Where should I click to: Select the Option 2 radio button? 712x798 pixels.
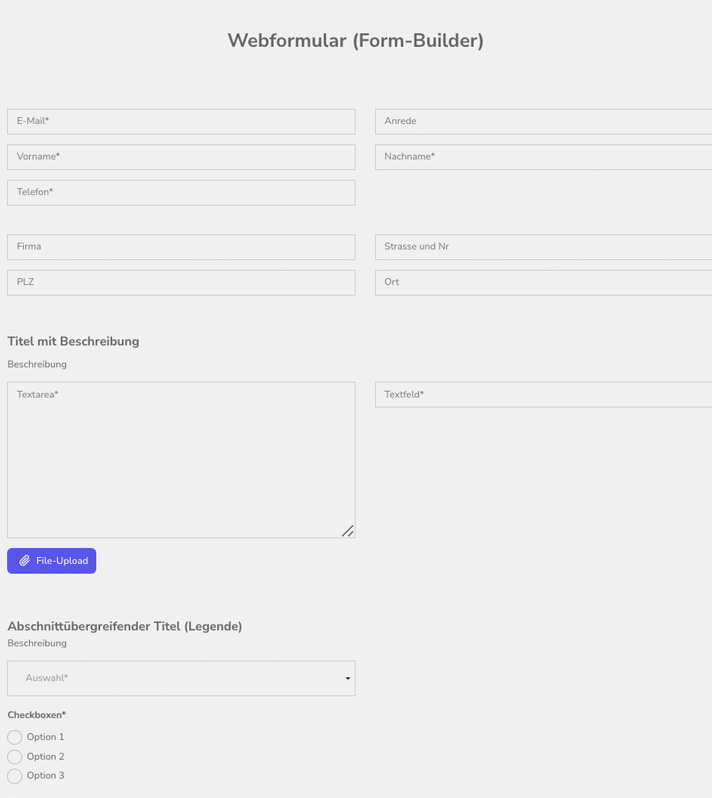15,757
